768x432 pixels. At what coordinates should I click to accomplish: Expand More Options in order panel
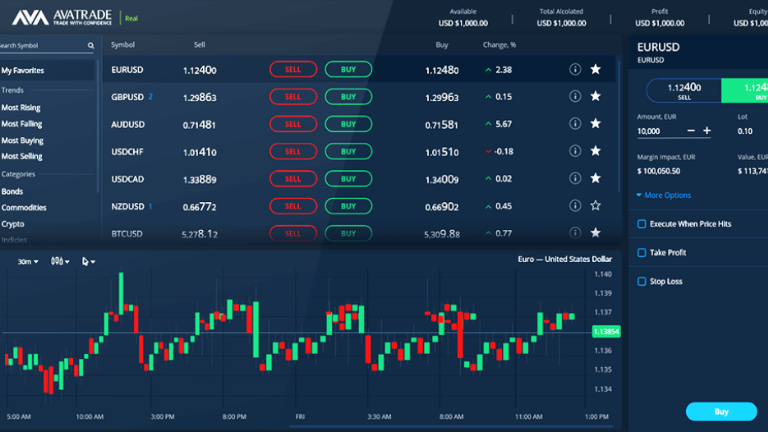point(664,195)
